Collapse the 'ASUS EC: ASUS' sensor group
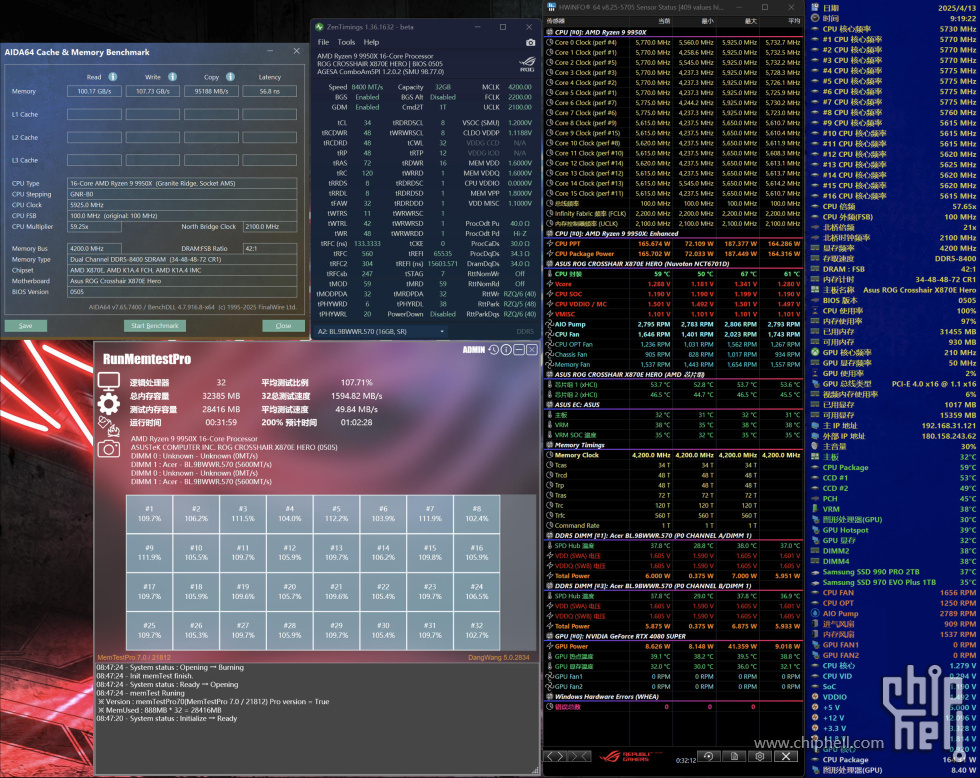Viewport: 980px width, 778px height. click(x=550, y=405)
